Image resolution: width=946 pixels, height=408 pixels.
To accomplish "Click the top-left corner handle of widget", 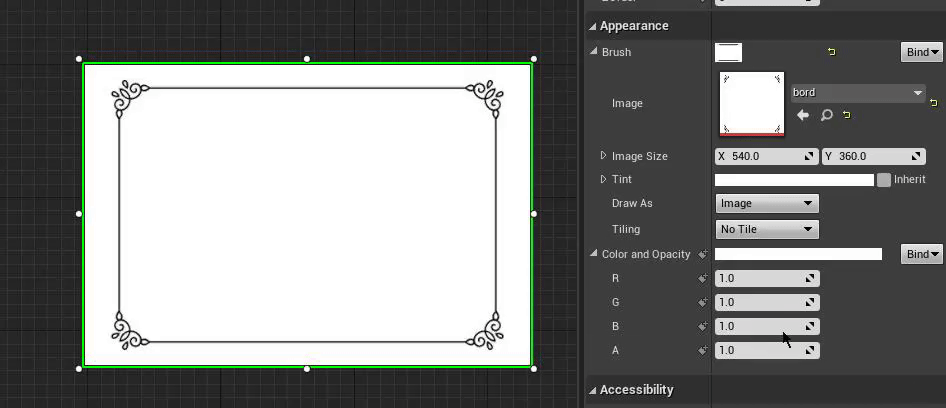I will [79, 59].
